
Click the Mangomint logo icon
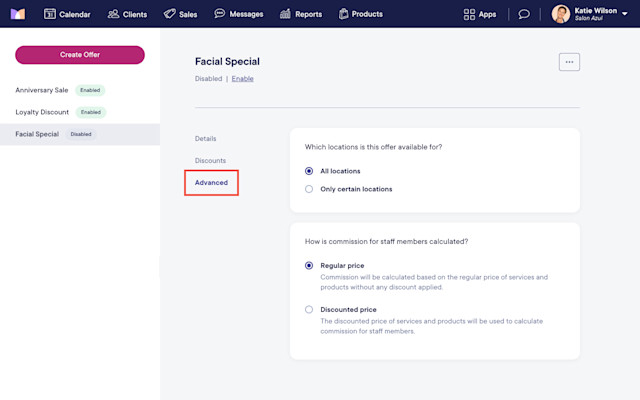(18, 14)
